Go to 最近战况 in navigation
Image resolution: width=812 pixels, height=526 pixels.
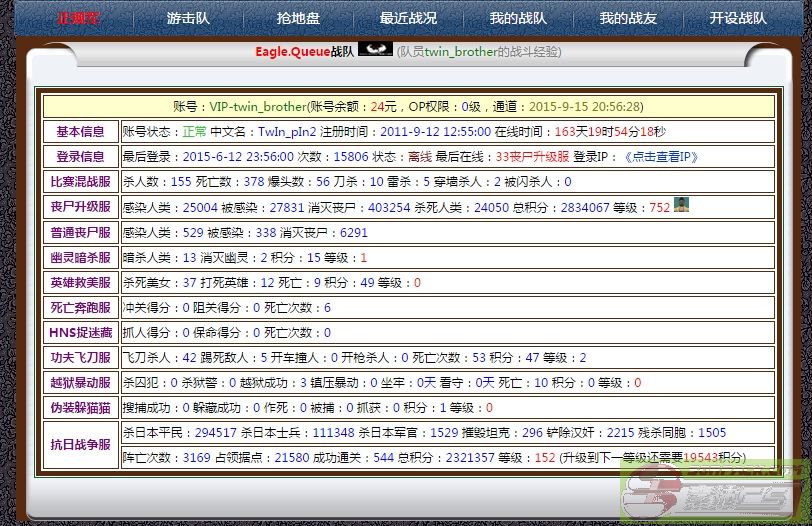pyautogui.click(x=408, y=18)
